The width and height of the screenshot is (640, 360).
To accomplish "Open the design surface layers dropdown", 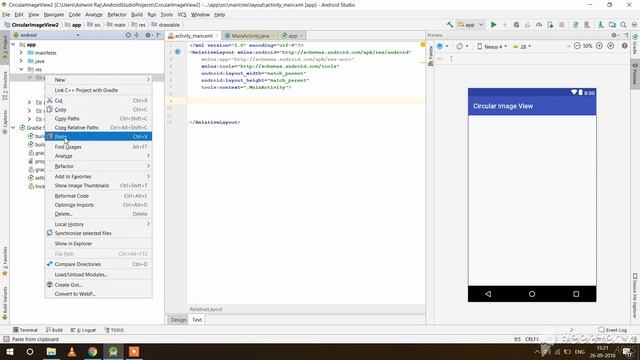I will pyautogui.click(x=442, y=47).
